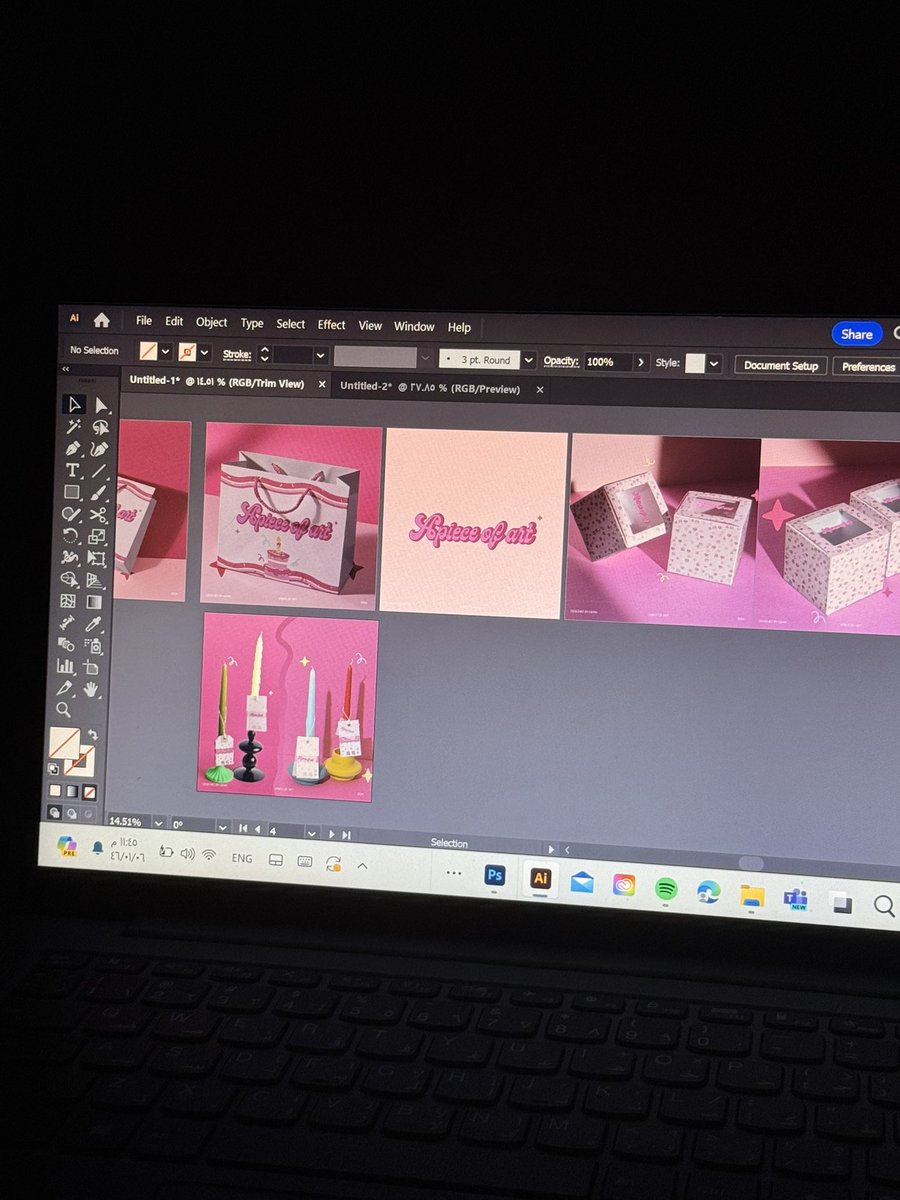The image size is (900, 1200).
Task: Select the Blend tool
Action: [66, 644]
